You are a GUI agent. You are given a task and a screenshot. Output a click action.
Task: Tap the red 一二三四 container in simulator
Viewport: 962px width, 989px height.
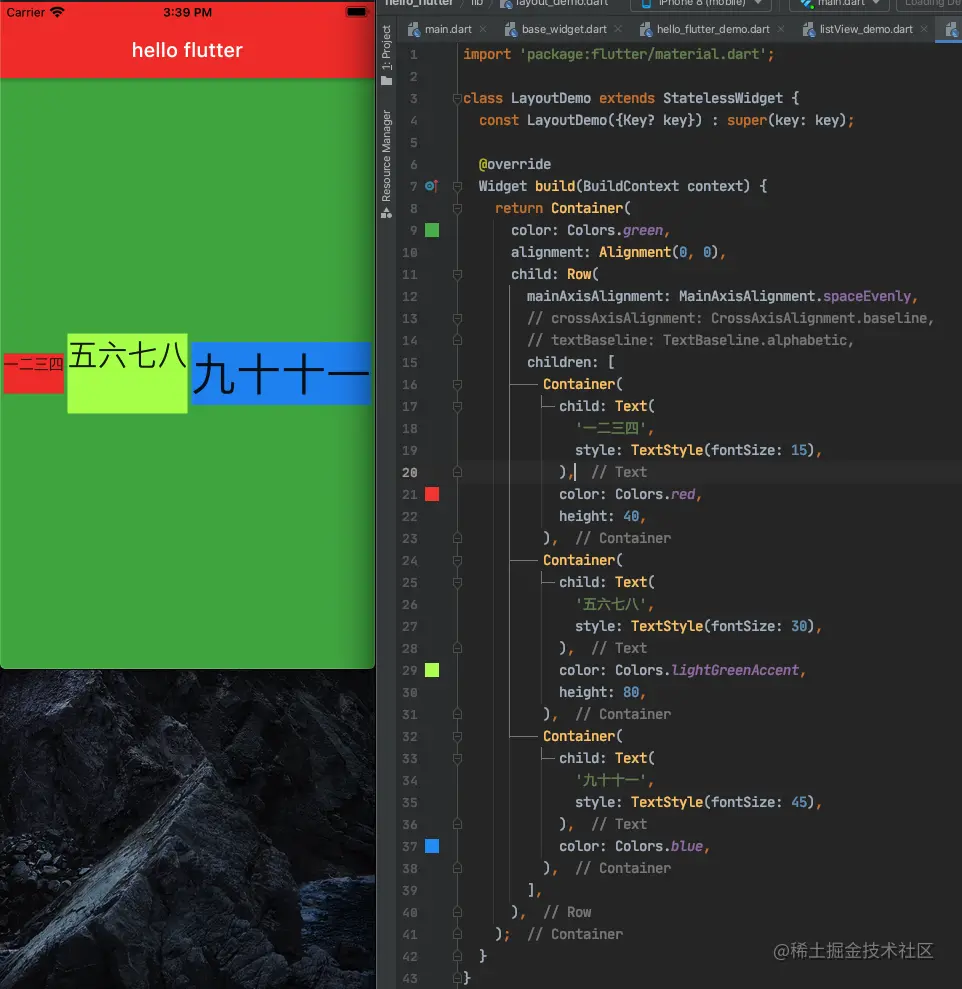(33, 373)
